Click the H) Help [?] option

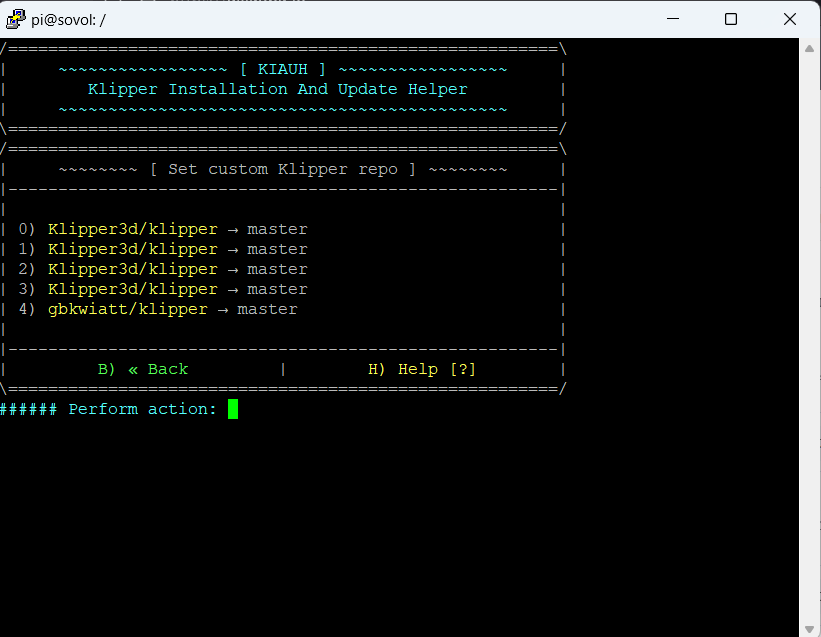pos(422,369)
